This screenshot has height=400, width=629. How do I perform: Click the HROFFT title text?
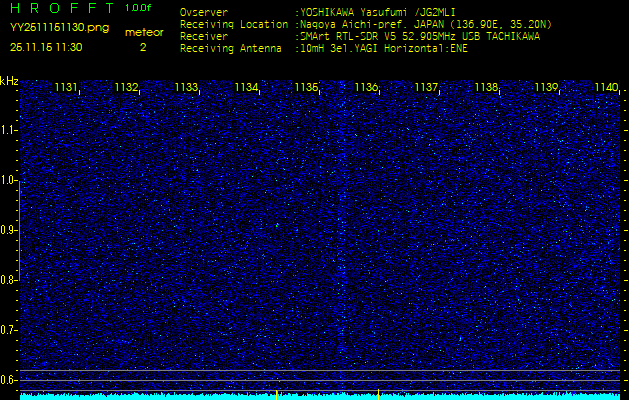62,9
